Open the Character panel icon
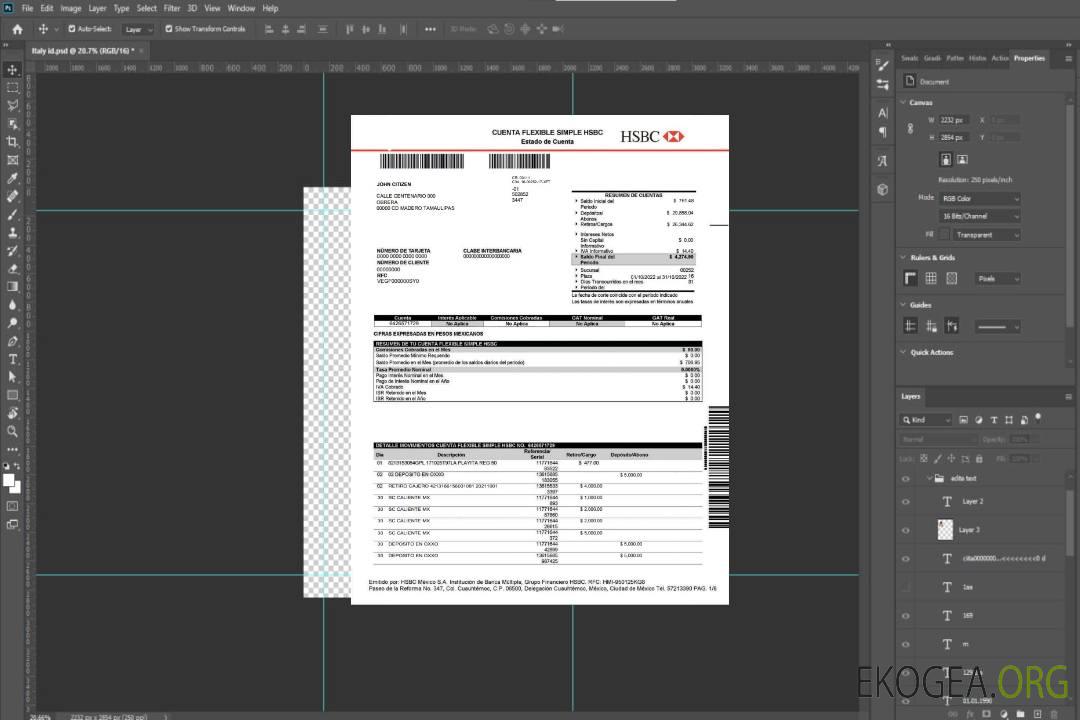 pos(883,112)
